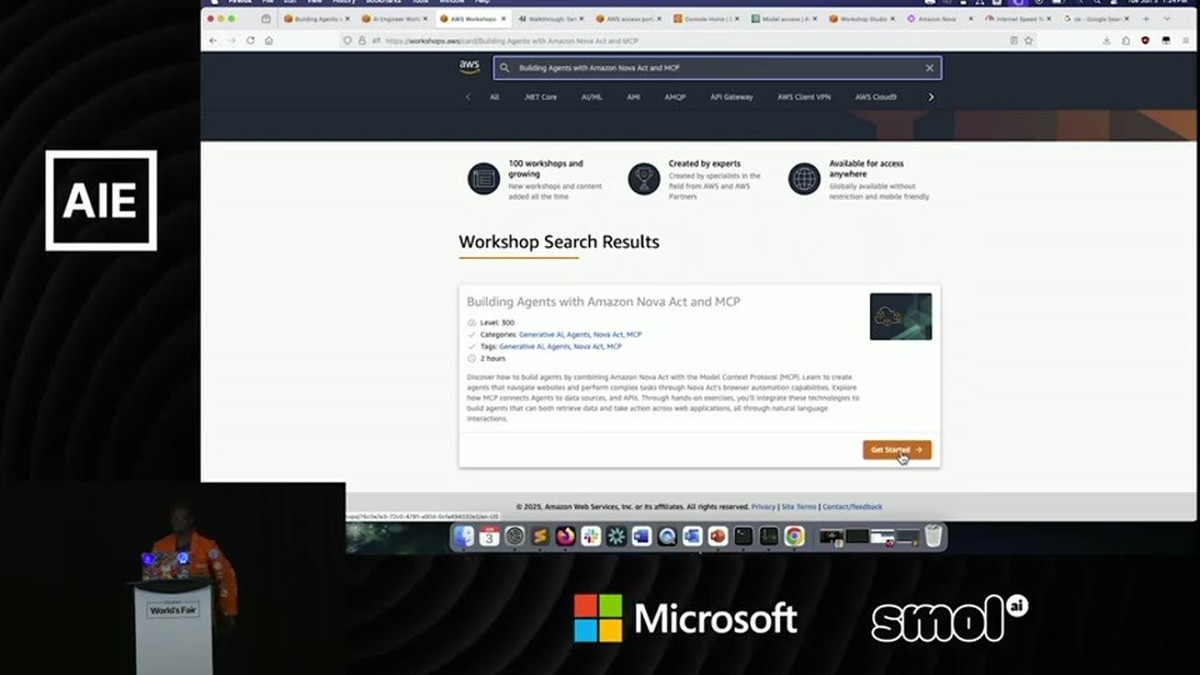The image size is (1200, 675).
Task: Open the Privacy link in footer
Action: click(x=763, y=507)
